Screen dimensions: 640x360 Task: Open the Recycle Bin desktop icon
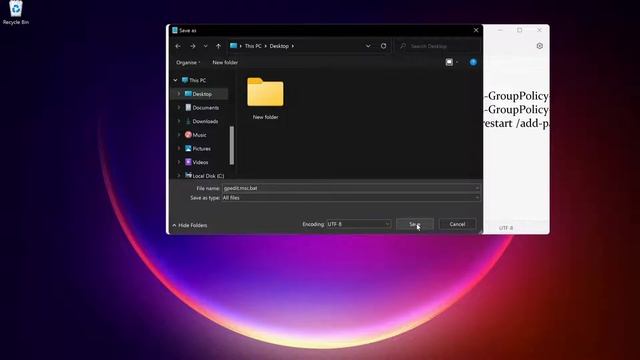click(16, 13)
